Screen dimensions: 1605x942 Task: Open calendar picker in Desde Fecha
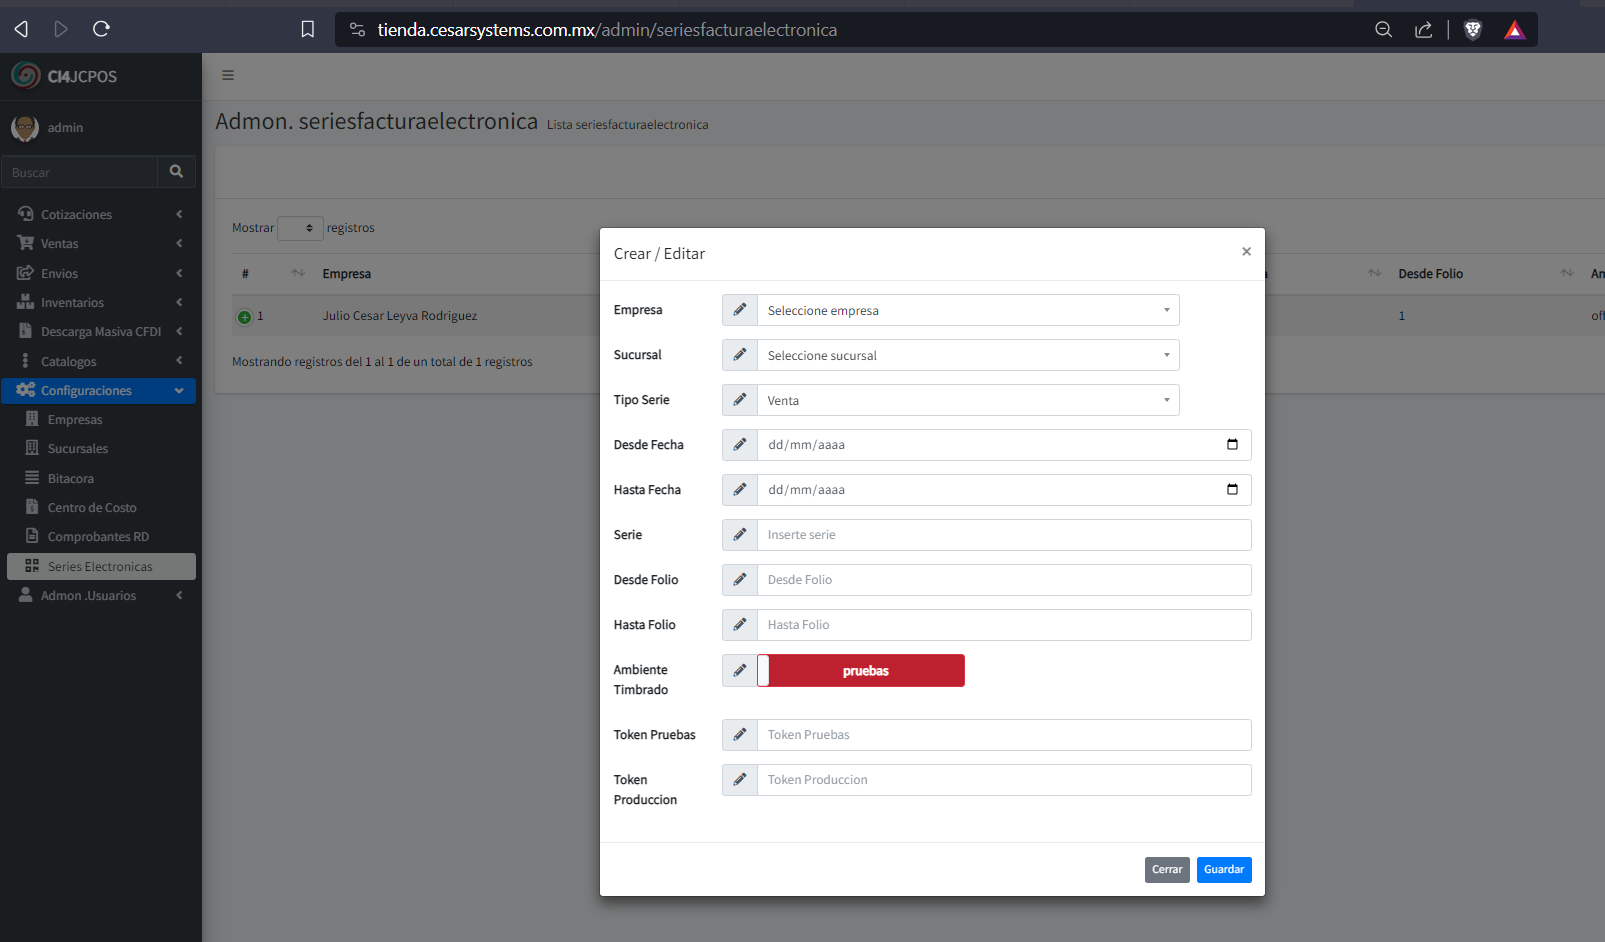(x=1232, y=445)
